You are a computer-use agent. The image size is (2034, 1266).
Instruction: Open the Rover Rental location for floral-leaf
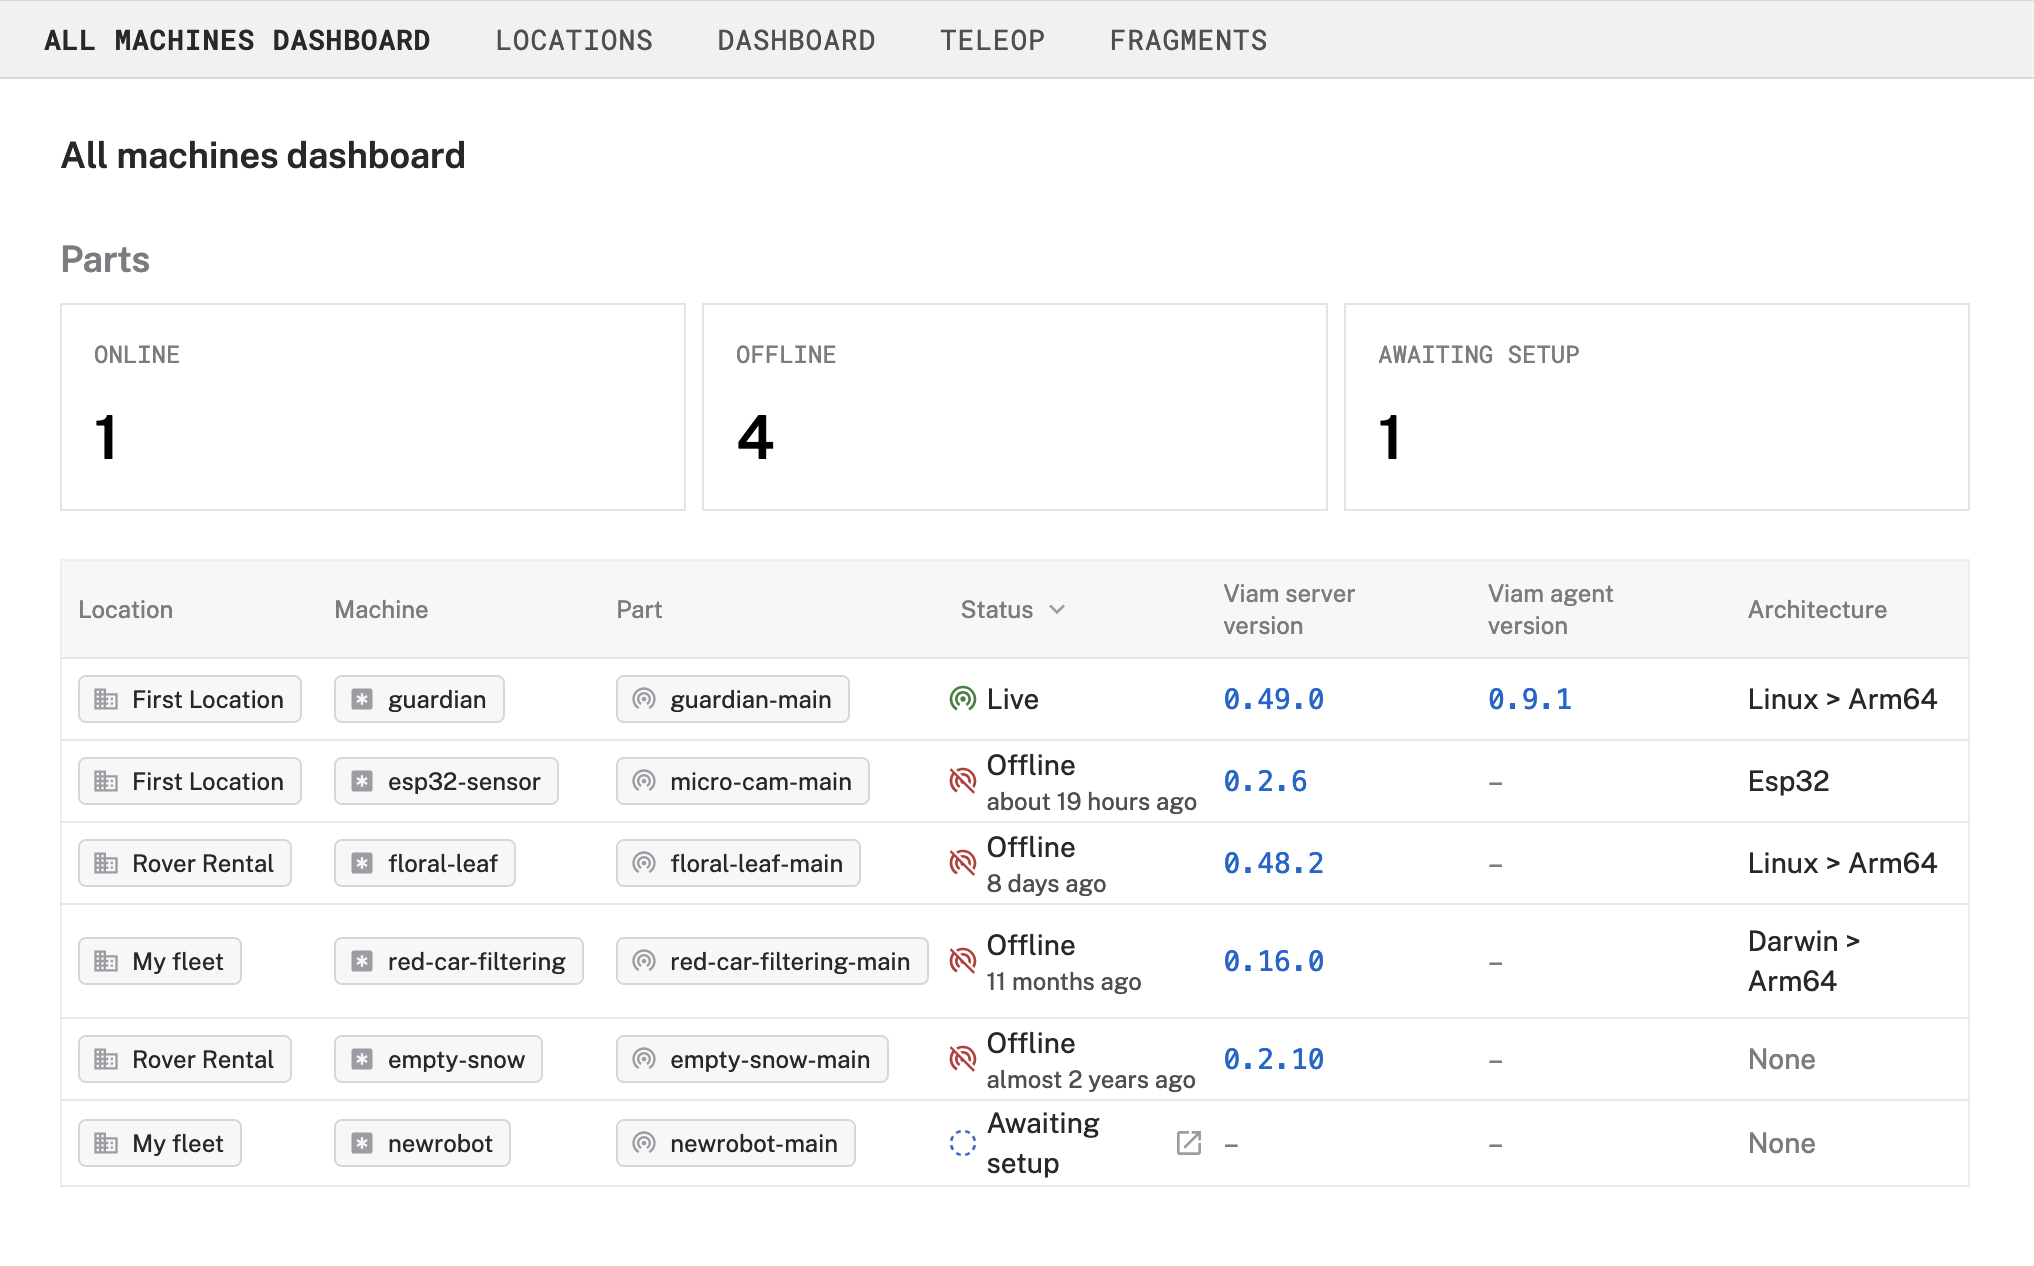(185, 863)
